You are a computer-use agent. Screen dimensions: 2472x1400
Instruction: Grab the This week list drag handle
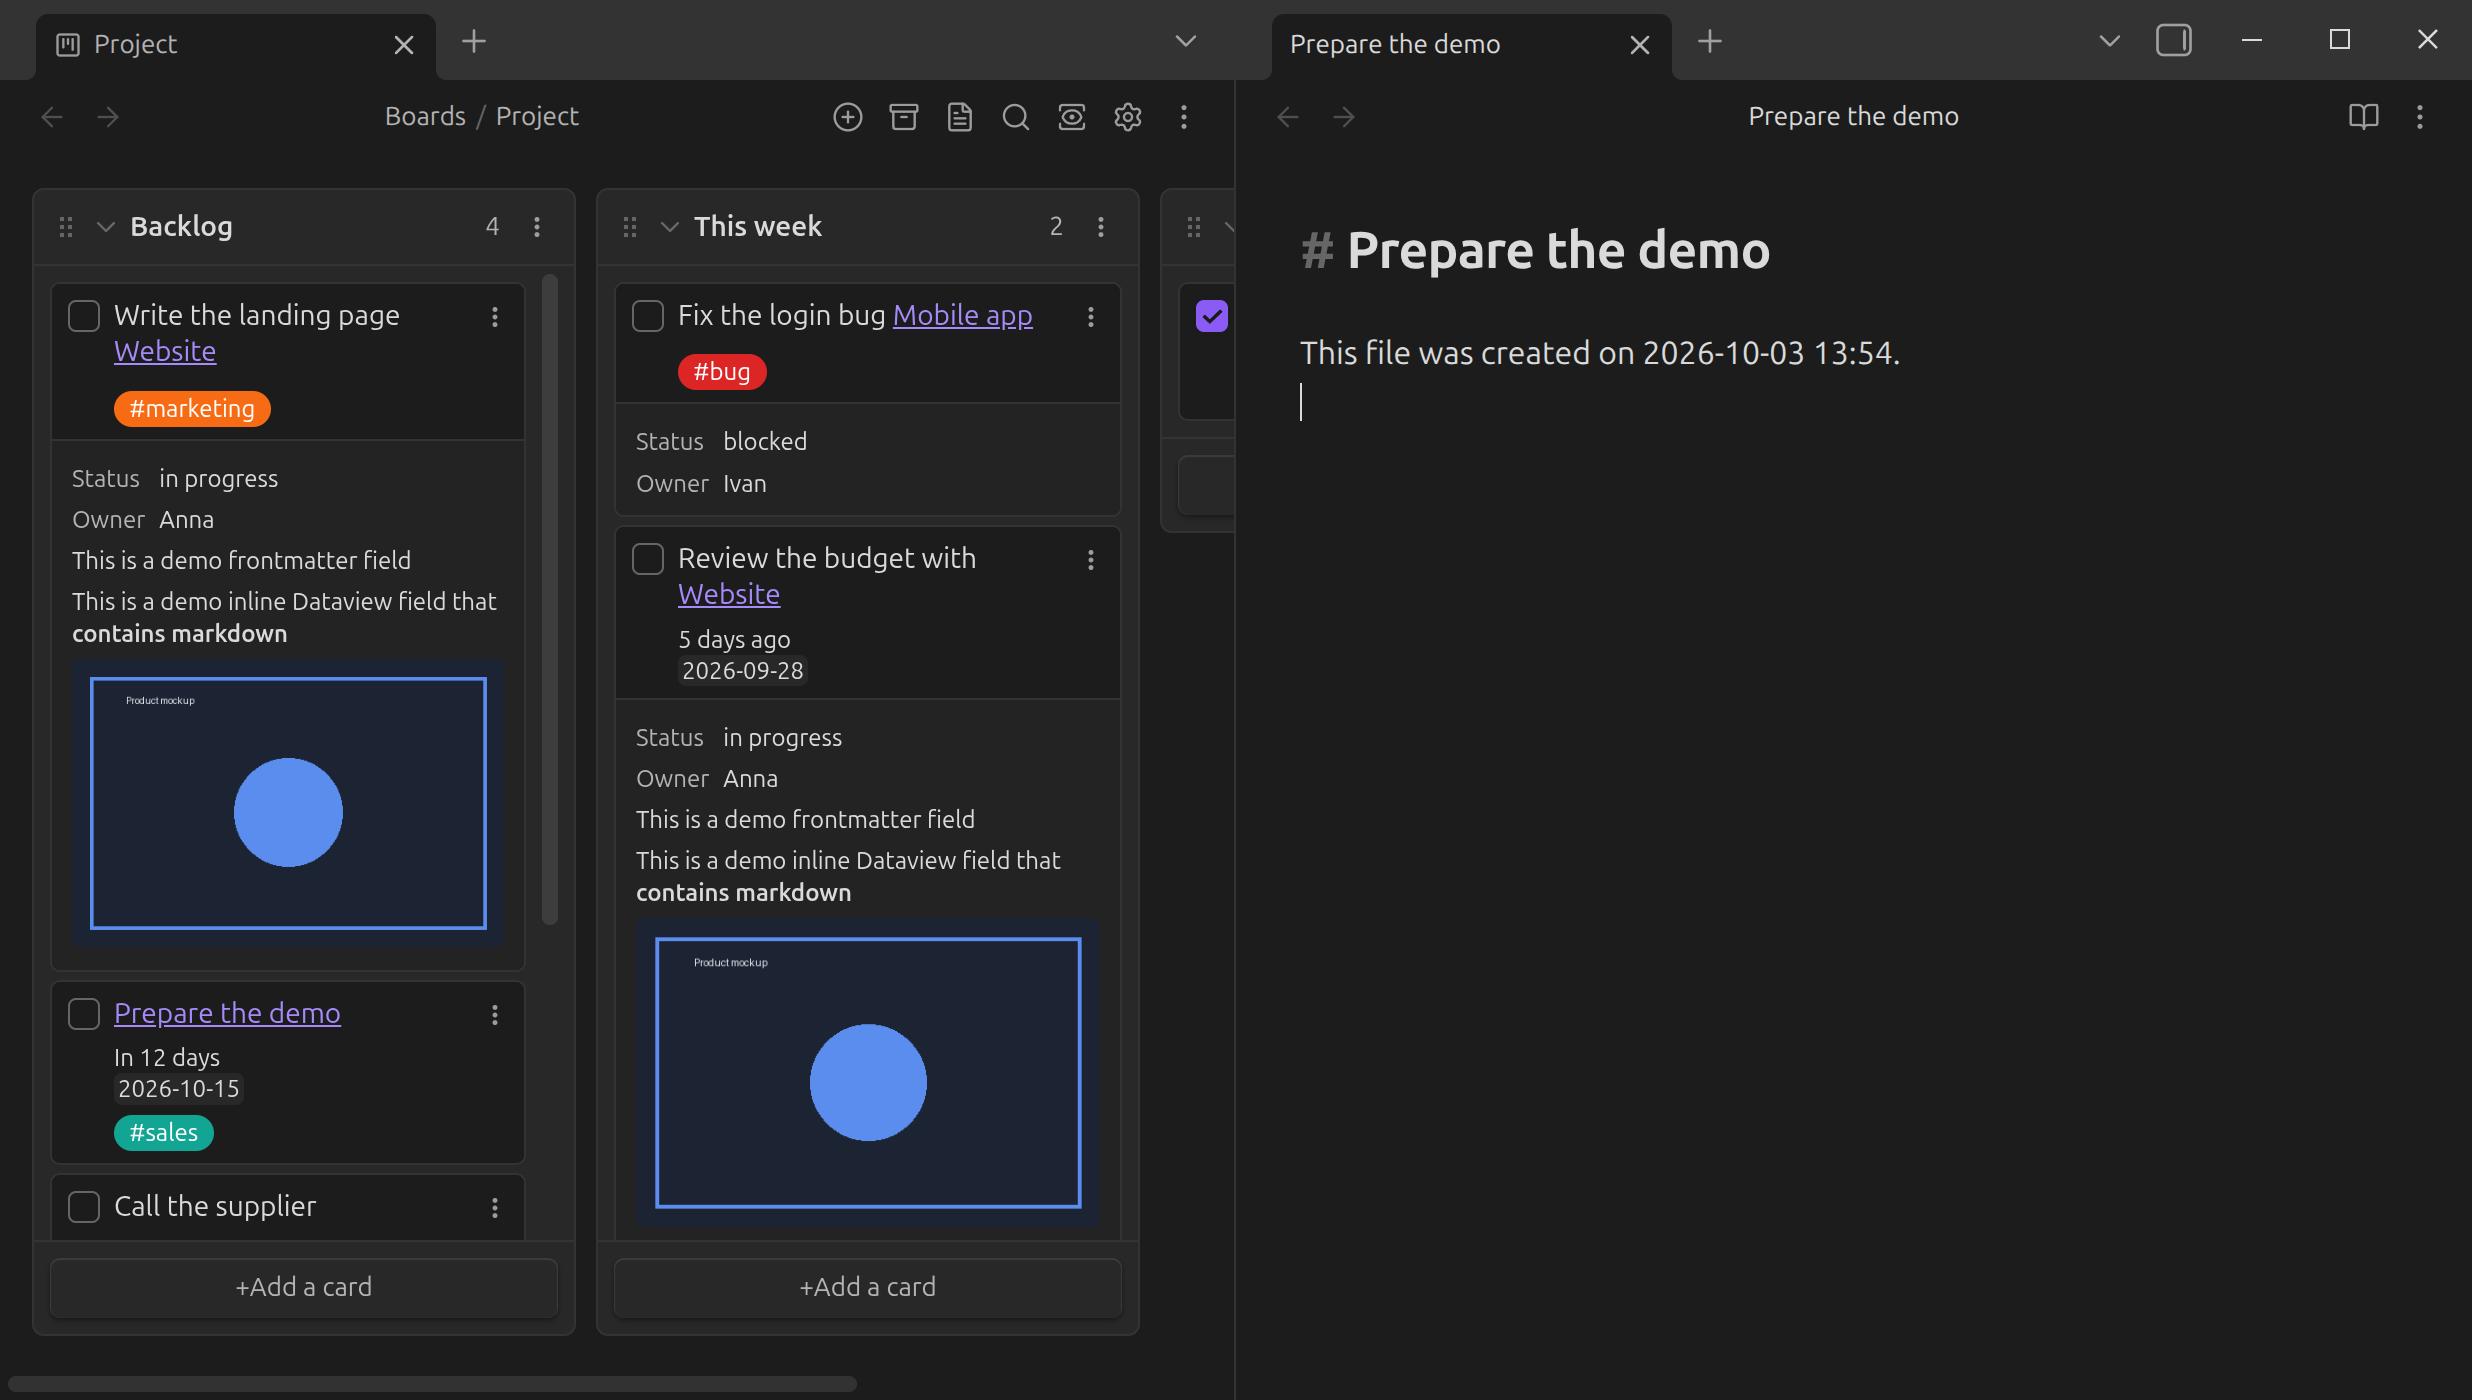630,227
